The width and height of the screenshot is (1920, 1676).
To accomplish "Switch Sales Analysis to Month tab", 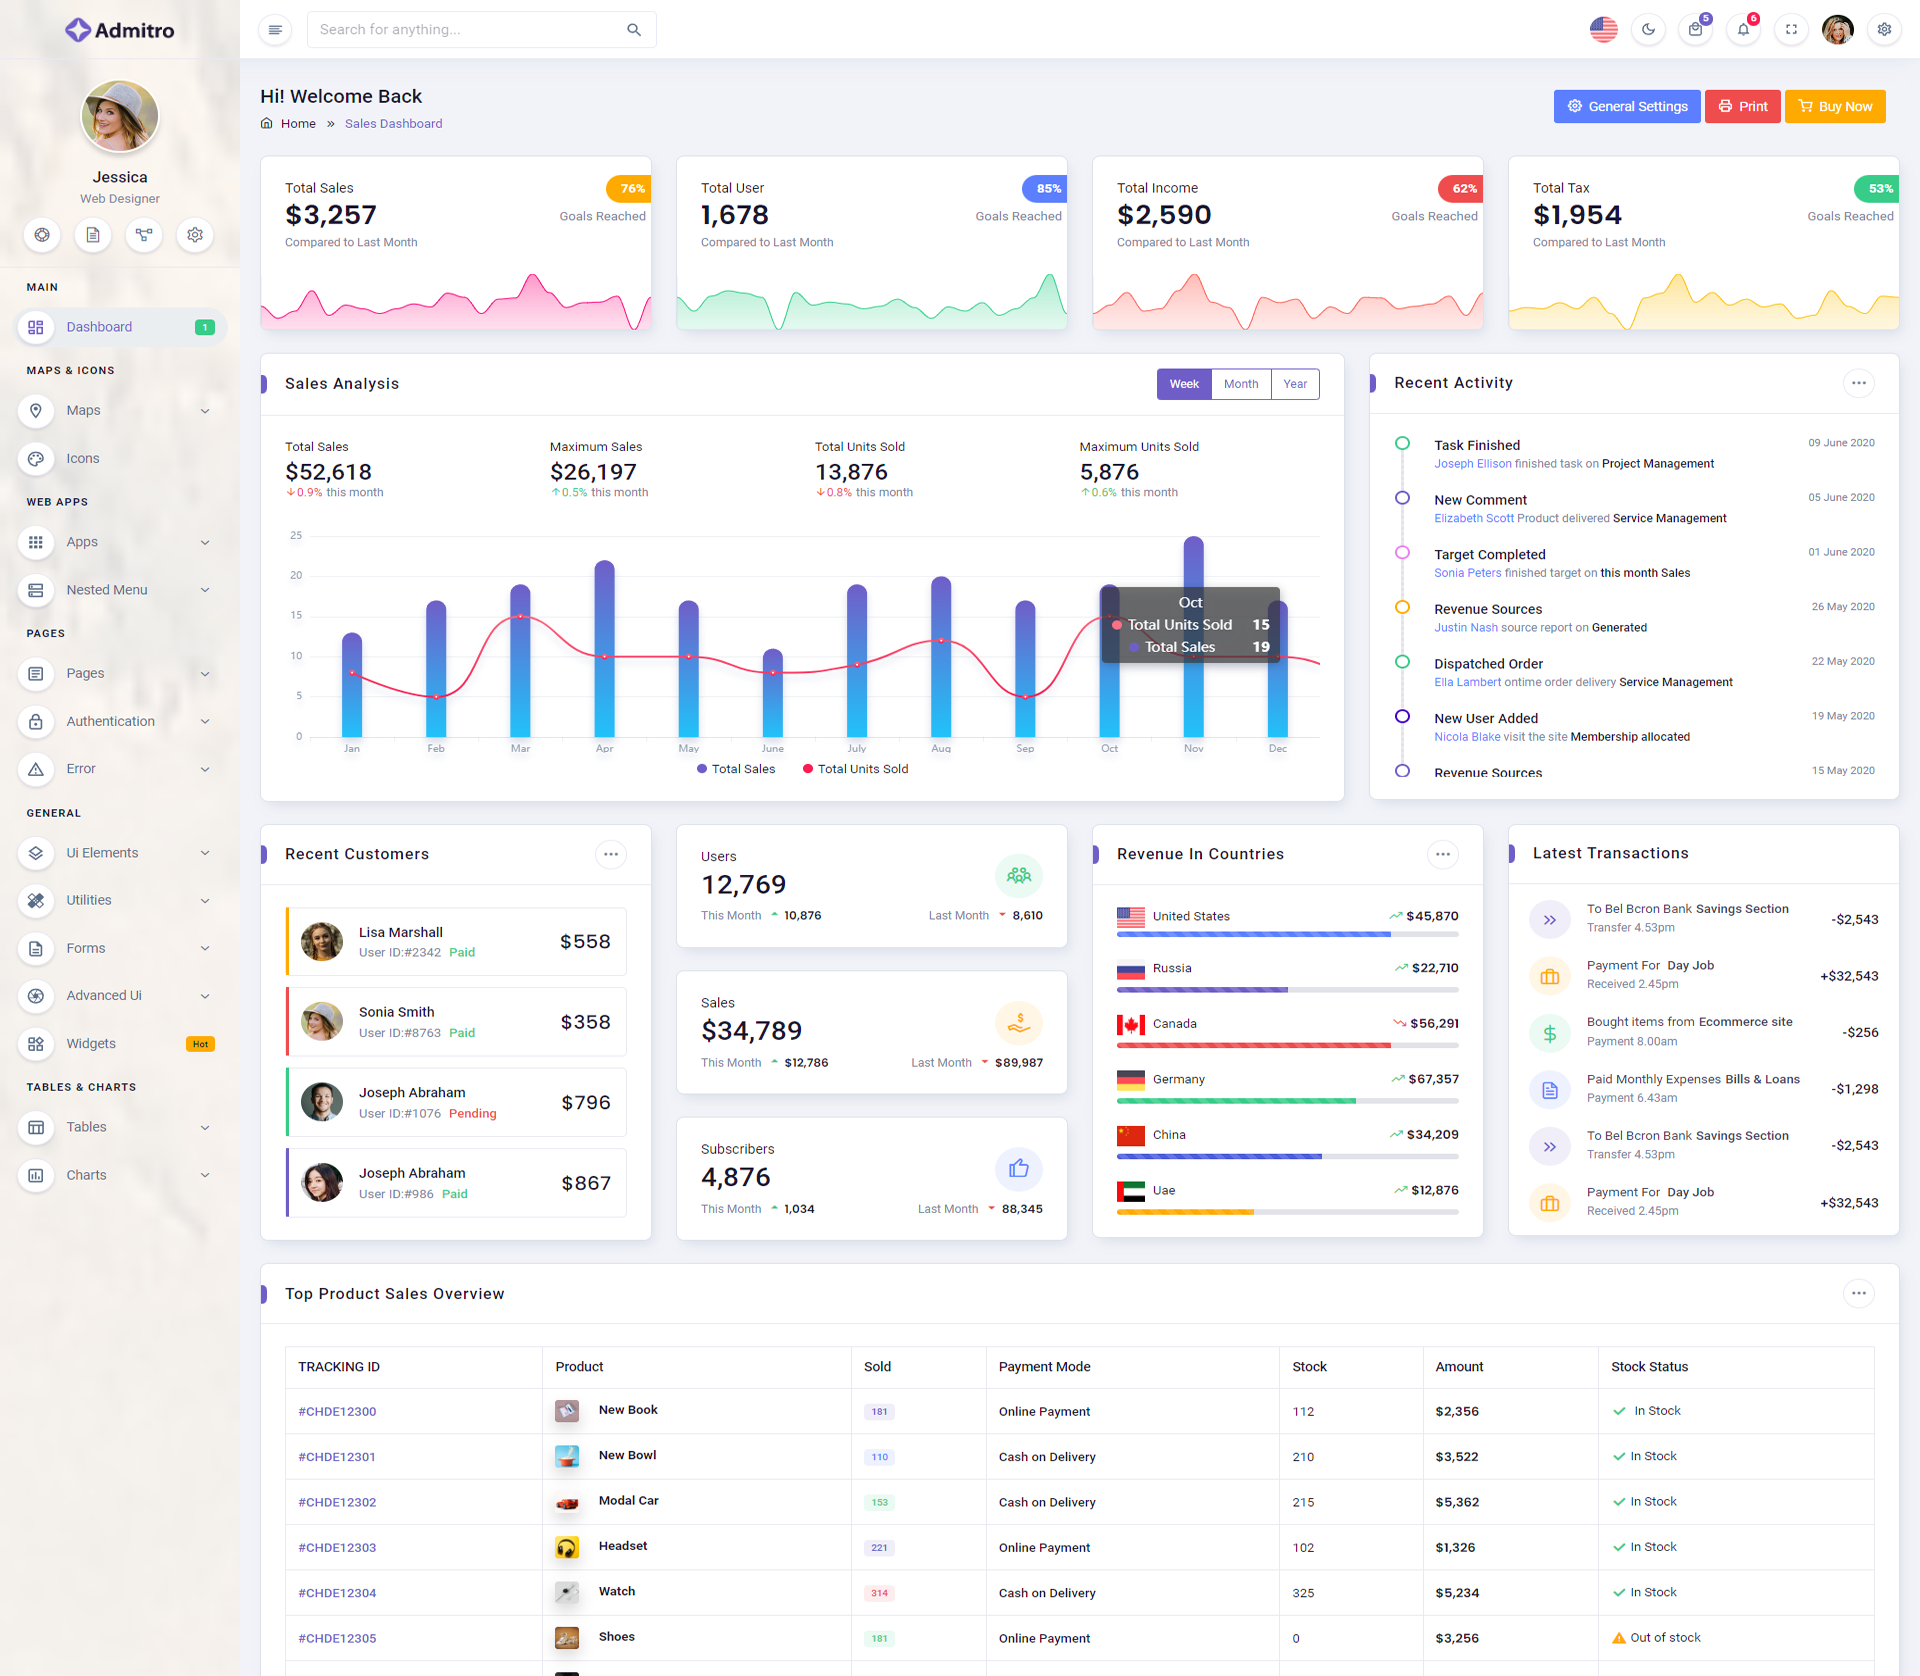I will pos(1240,384).
